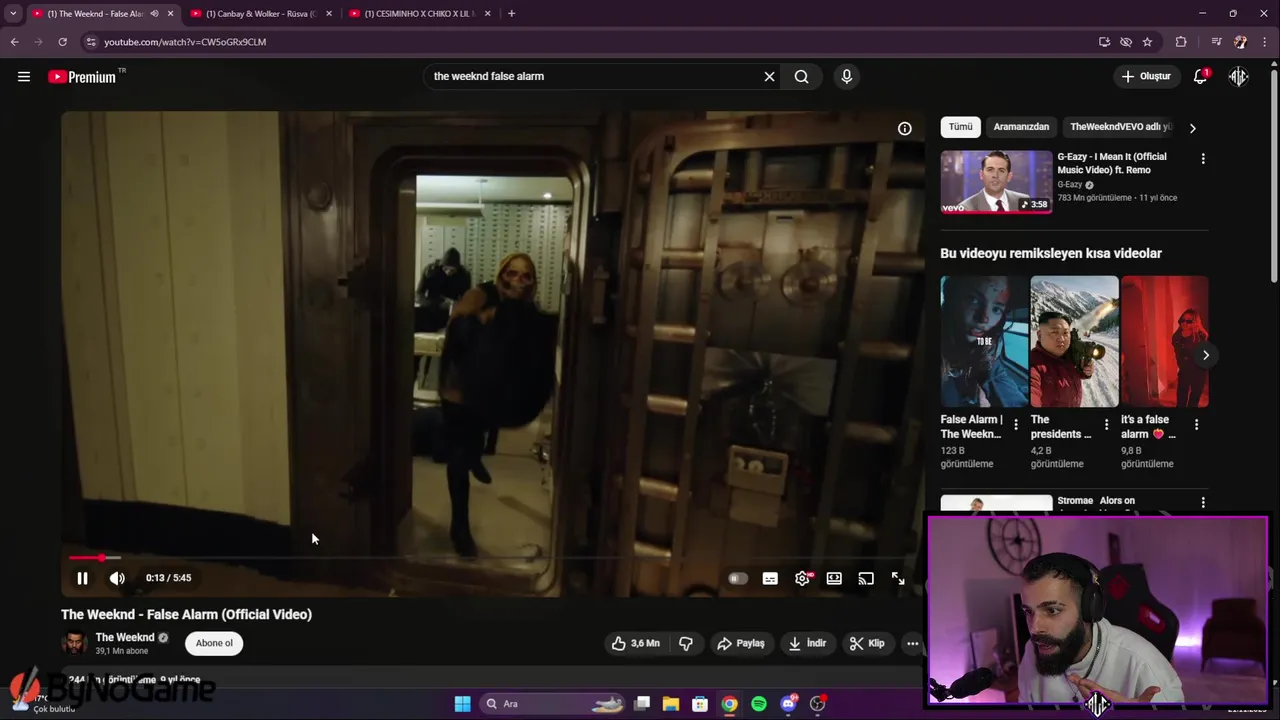Open the notifications bell
This screenshot has width=1280, height=720.
[x=1201, y=77]
